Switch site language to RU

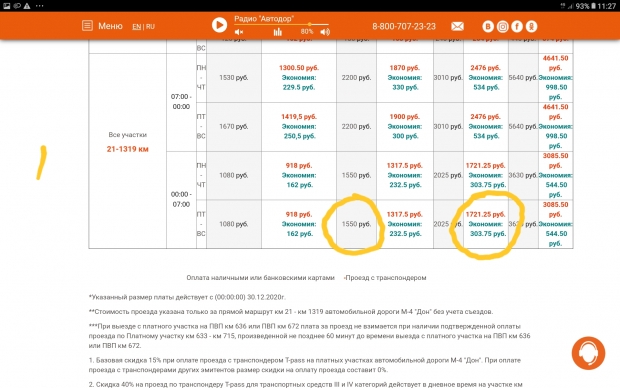(150, 26)
